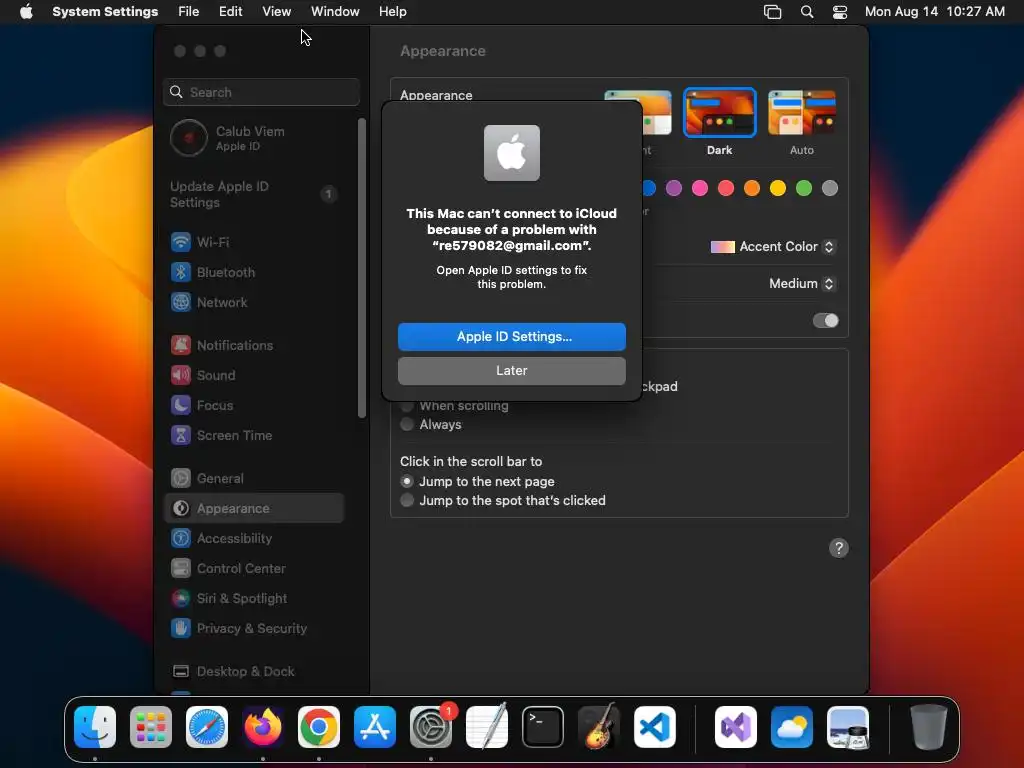
Task: Dismiss dialog with Later button
Action: coord(512,371)
